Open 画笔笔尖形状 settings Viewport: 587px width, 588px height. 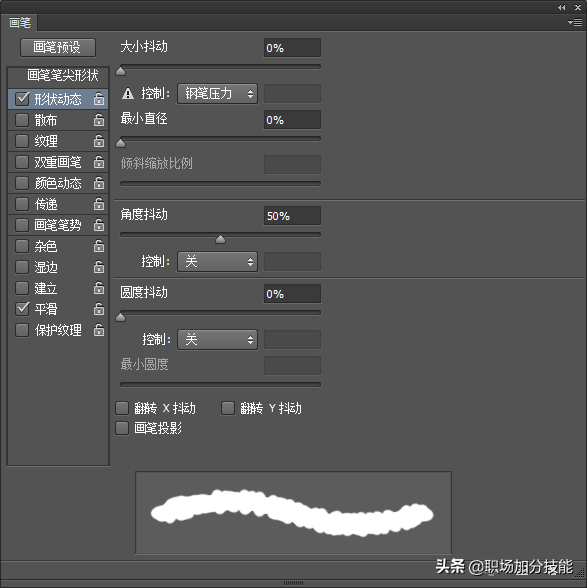(x=63, y=76)
